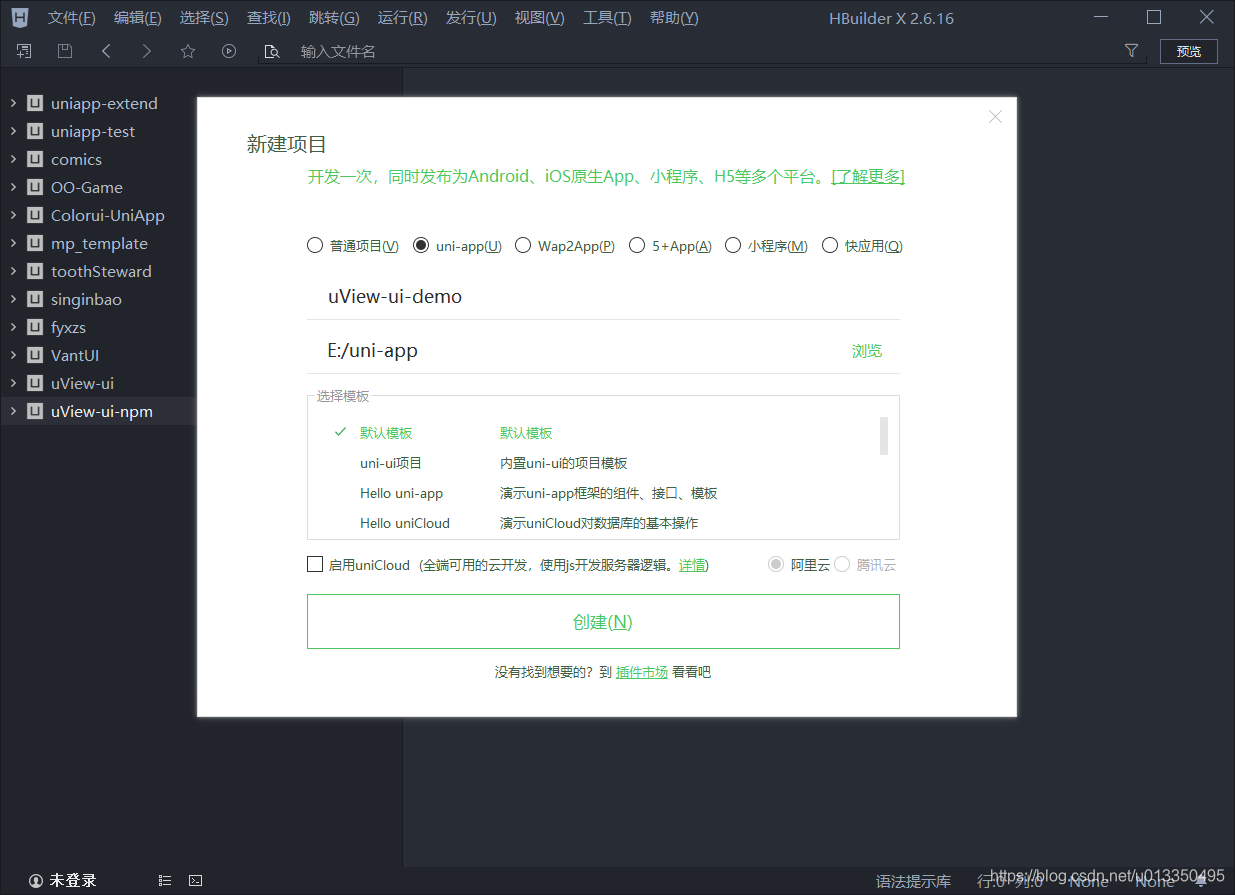Screen dimensions: 1235x895
Task: Click the 创建(N) button
Action: (603, 621)
